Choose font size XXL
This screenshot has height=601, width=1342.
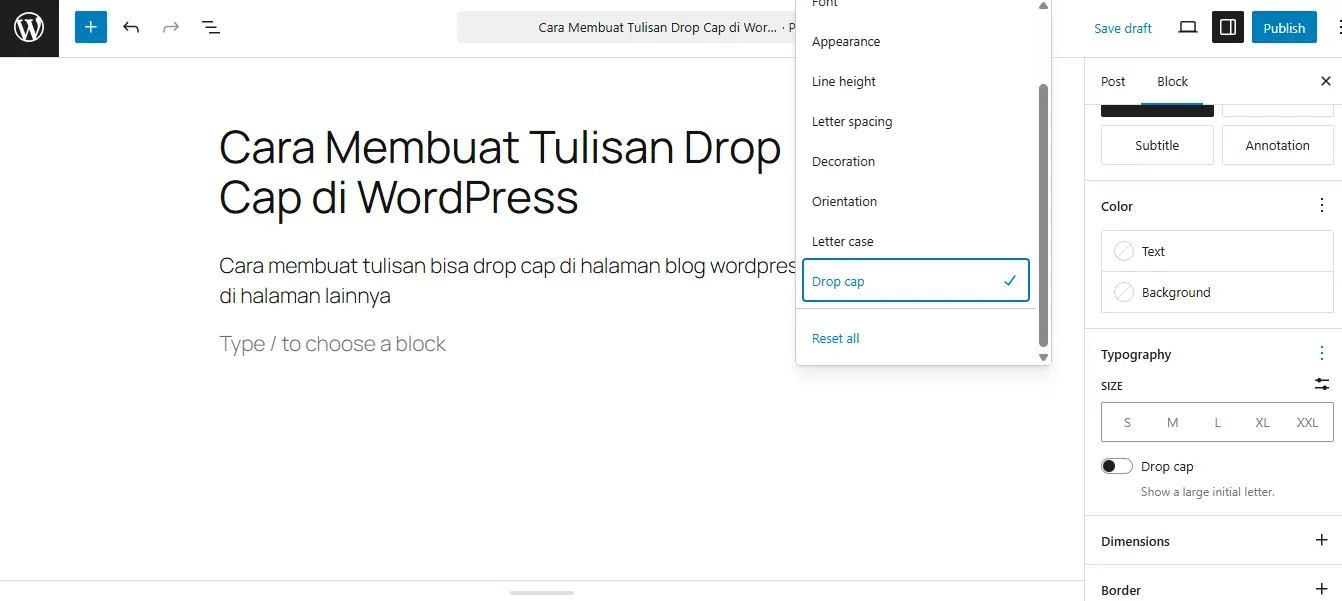[1307, 422]
